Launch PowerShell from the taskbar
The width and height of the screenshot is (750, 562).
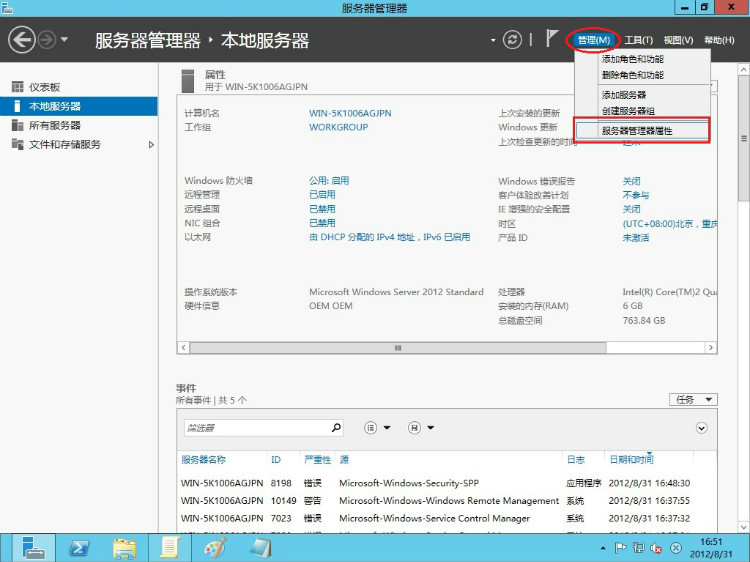(x=79, y=548)
